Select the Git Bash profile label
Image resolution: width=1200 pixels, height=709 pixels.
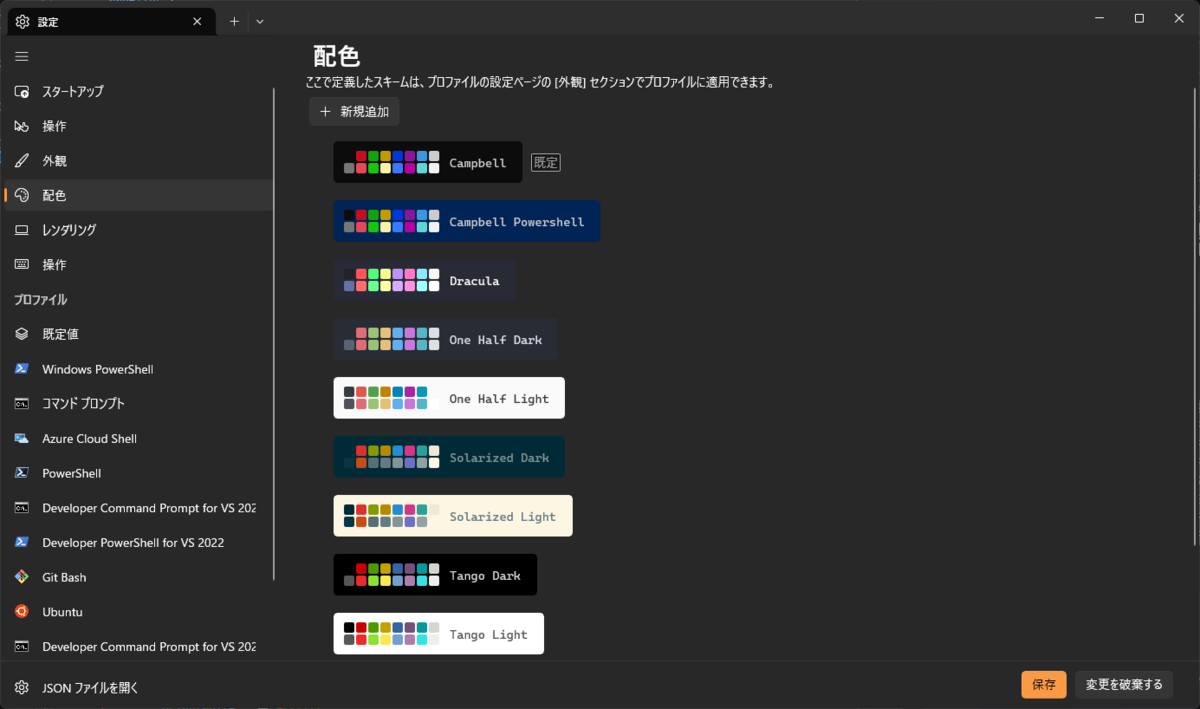coord(64,577)
